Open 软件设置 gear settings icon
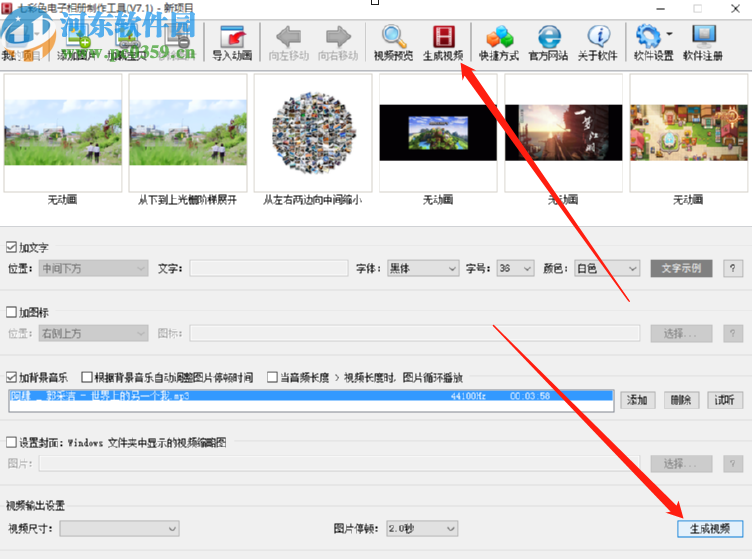Screen dimensions: 752x559 [648, 37]
